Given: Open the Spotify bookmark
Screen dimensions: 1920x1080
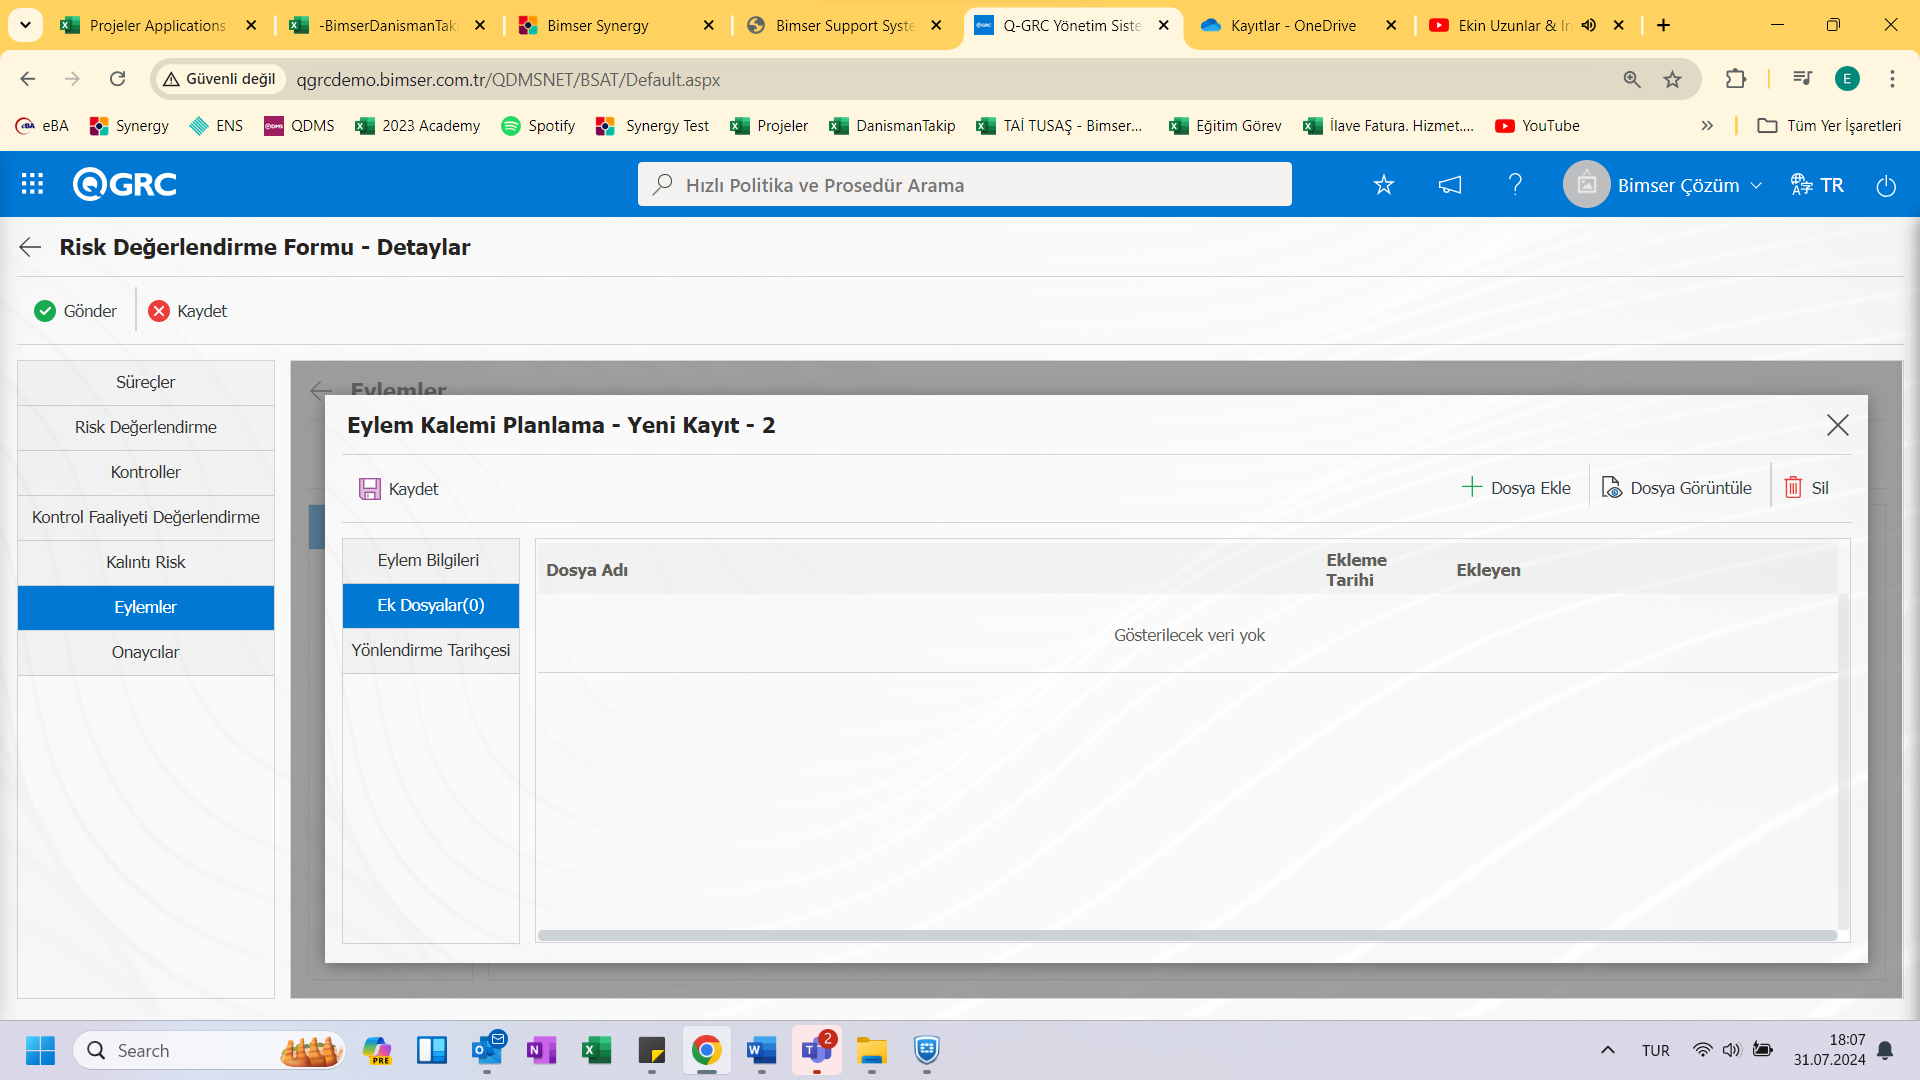Looking at the screenshot, I should point(538,126).
